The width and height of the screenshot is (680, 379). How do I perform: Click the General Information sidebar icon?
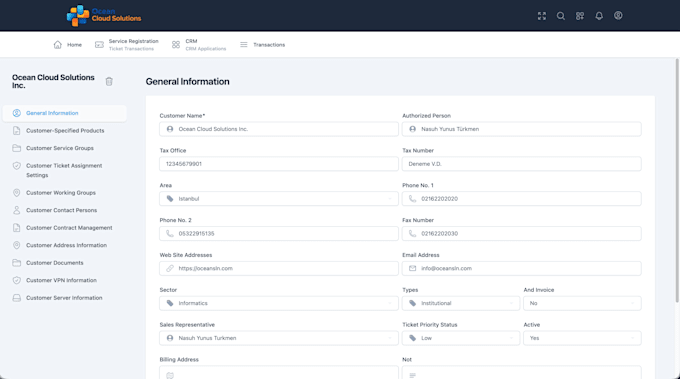coord(16,113)
